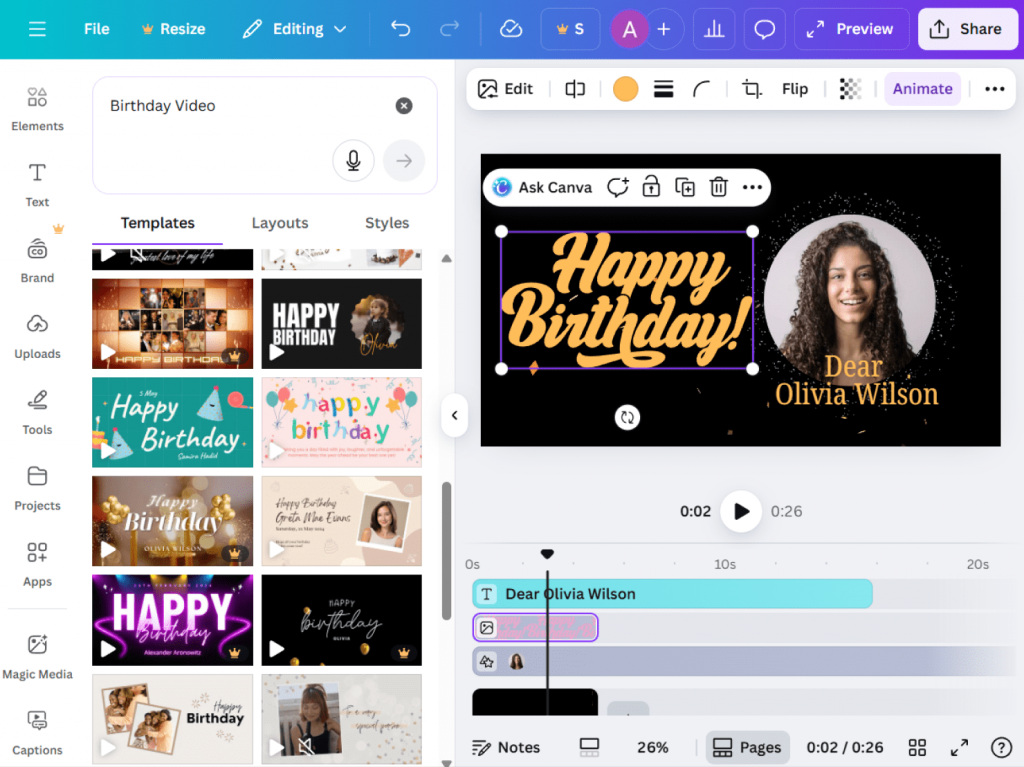Check cloud save status icon
Viewport: 1024px width, 767px height.
click(511, 29)
